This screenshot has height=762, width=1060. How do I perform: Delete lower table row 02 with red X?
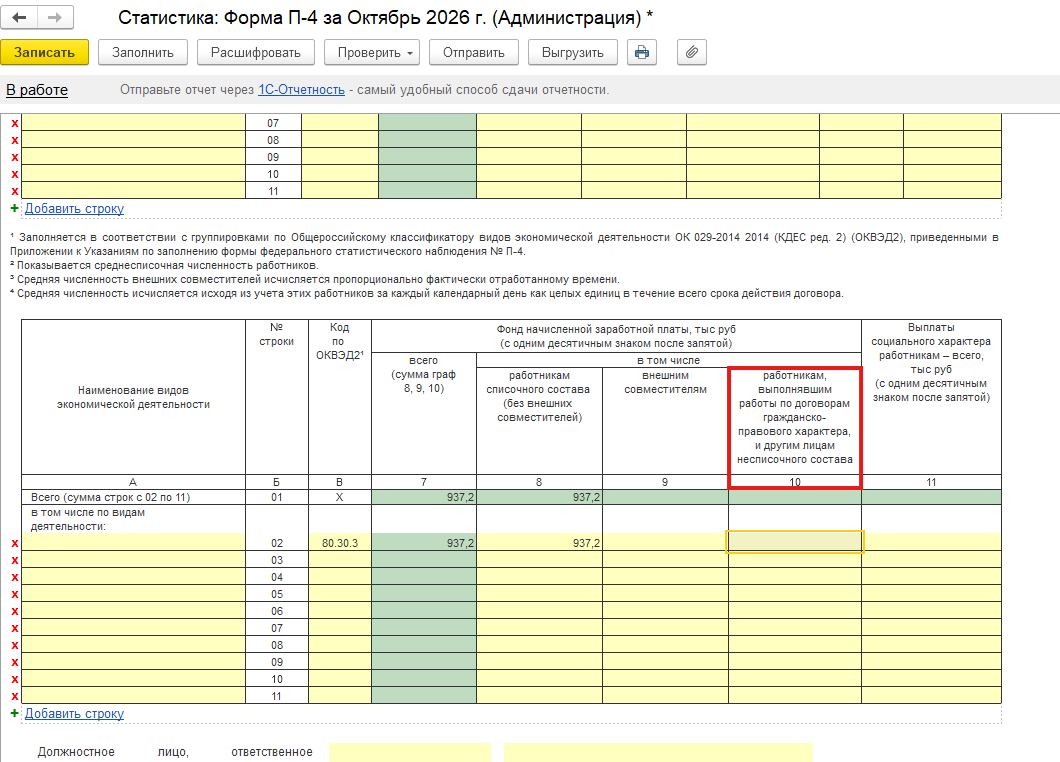(15, 543)
